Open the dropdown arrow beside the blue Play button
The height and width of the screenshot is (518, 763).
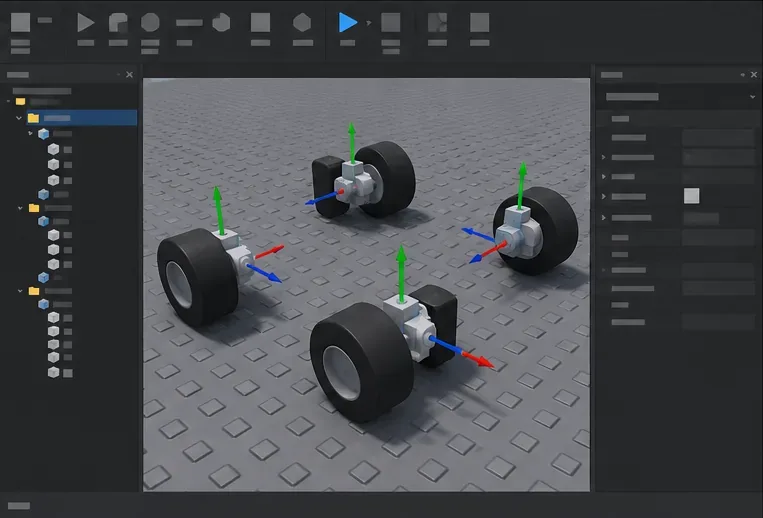coord(368,23)
